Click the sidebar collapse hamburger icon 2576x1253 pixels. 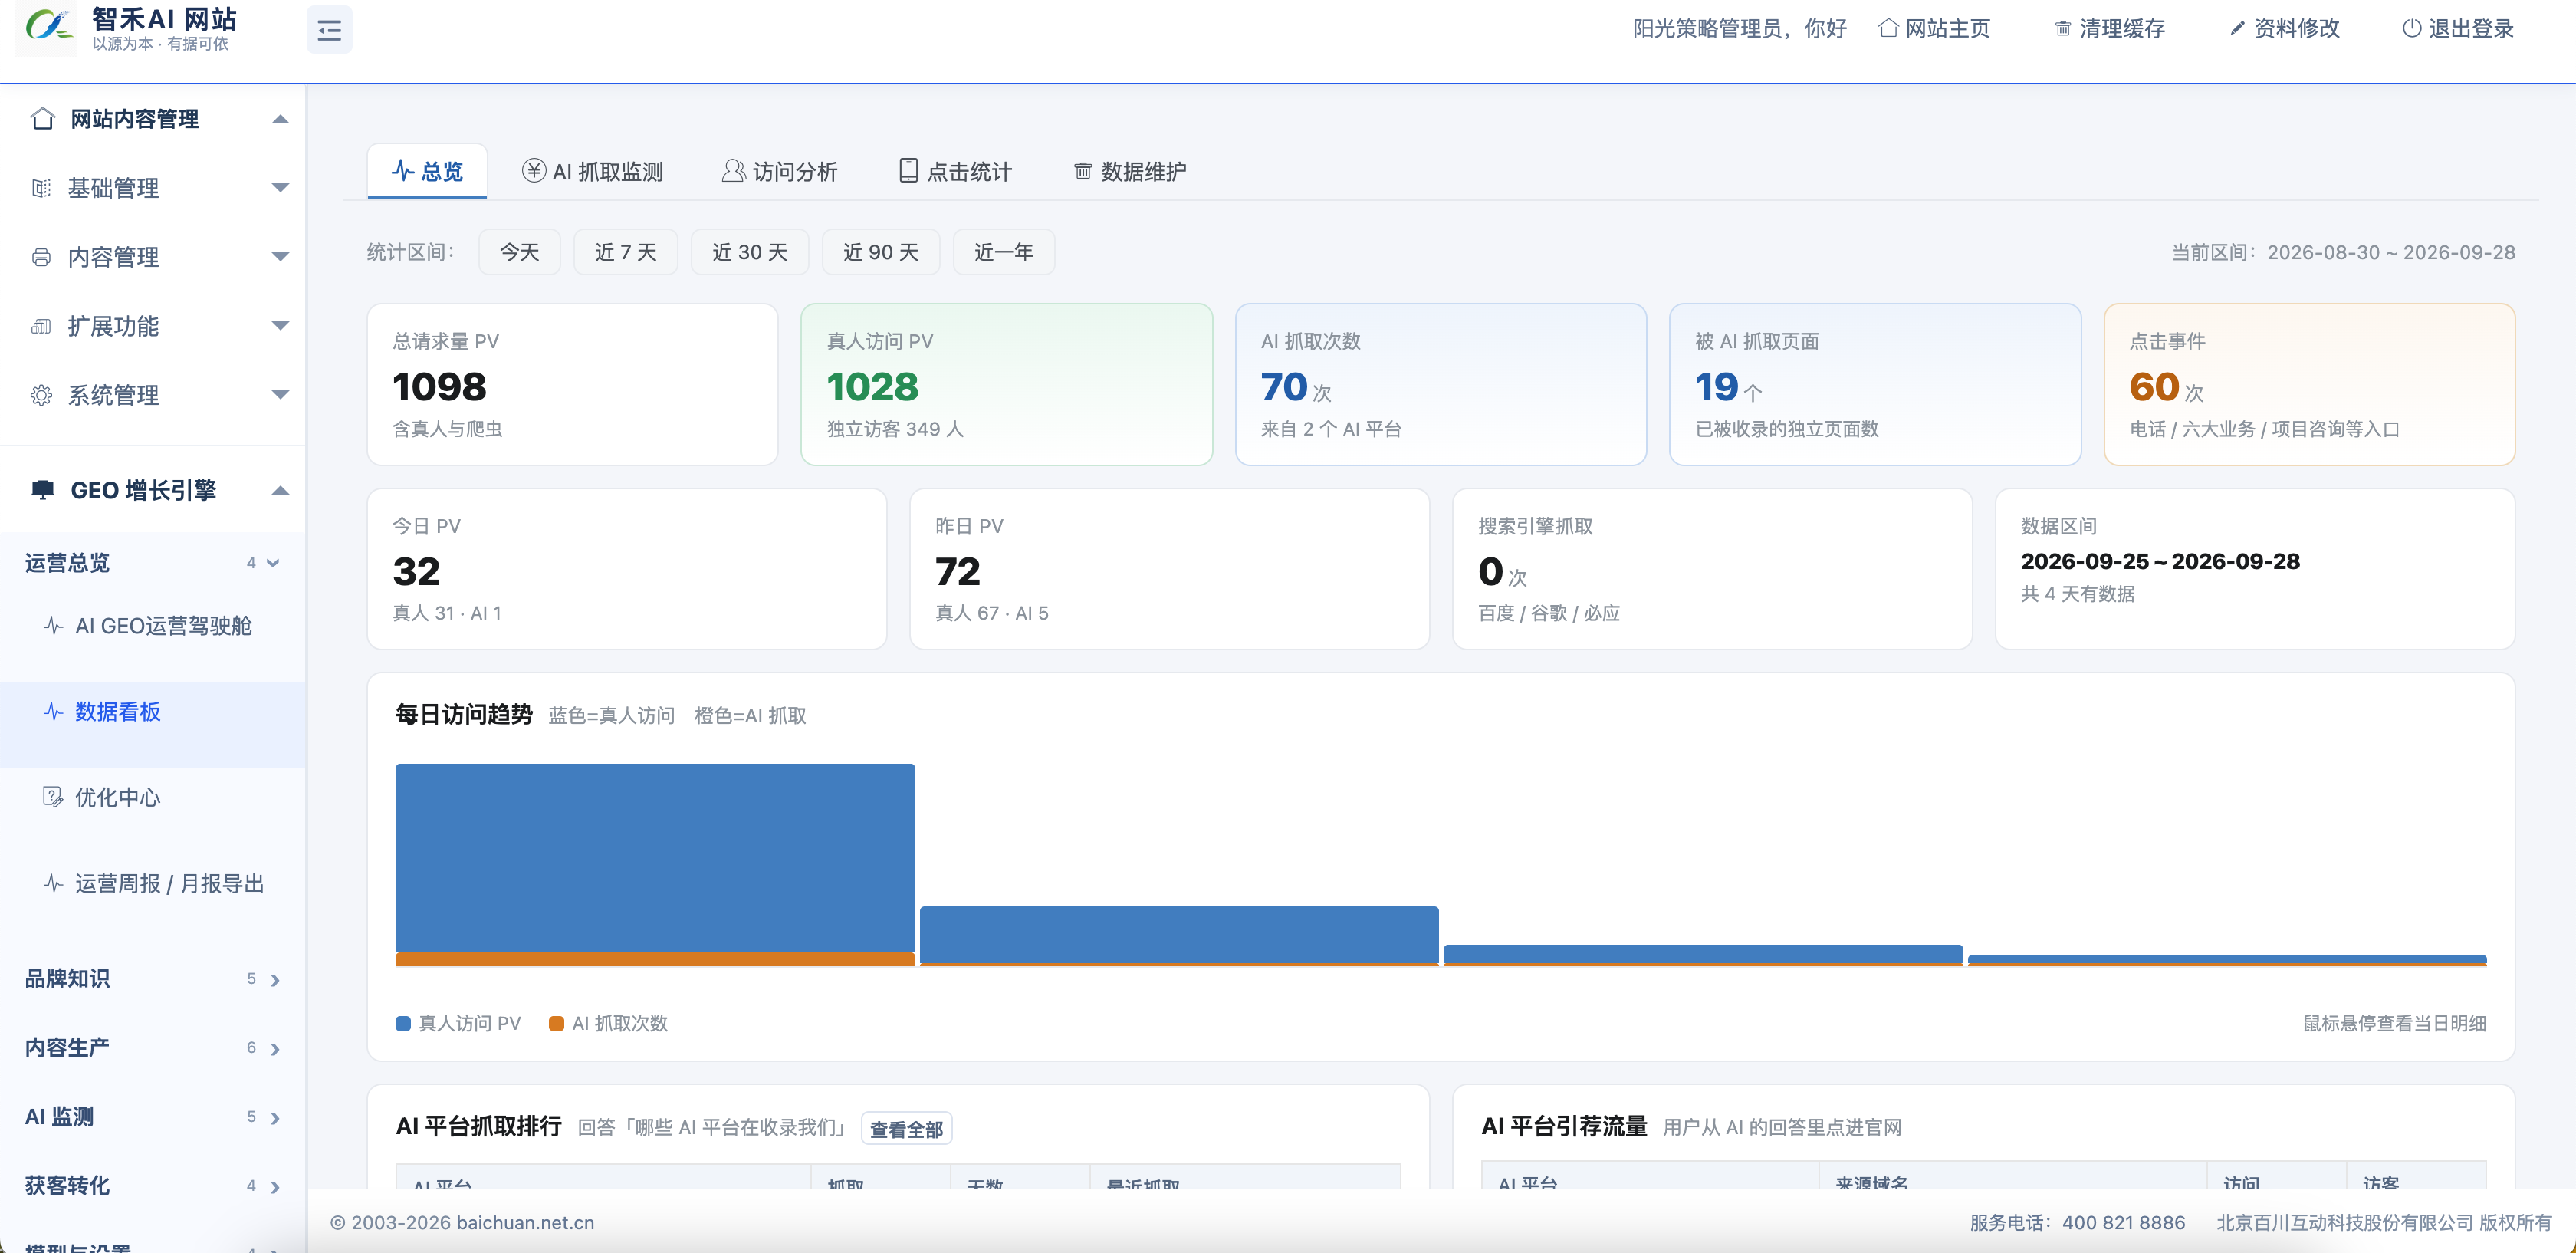(329, 30)
